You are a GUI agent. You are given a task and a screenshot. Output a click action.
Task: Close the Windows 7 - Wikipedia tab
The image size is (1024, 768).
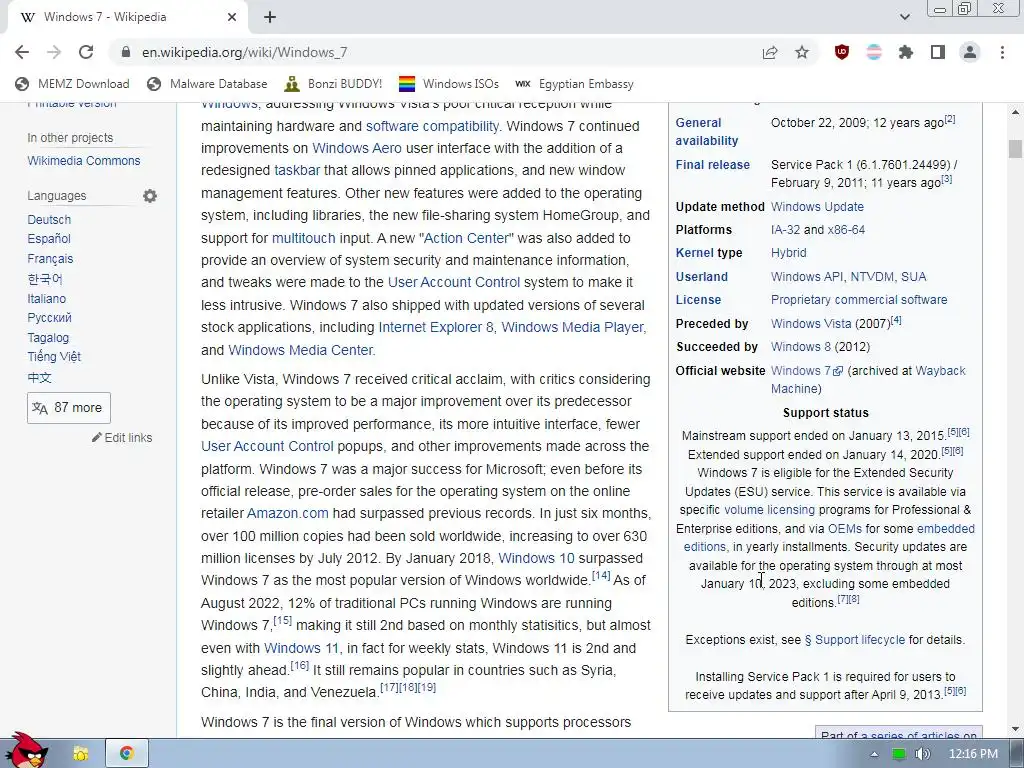(232, 18)
